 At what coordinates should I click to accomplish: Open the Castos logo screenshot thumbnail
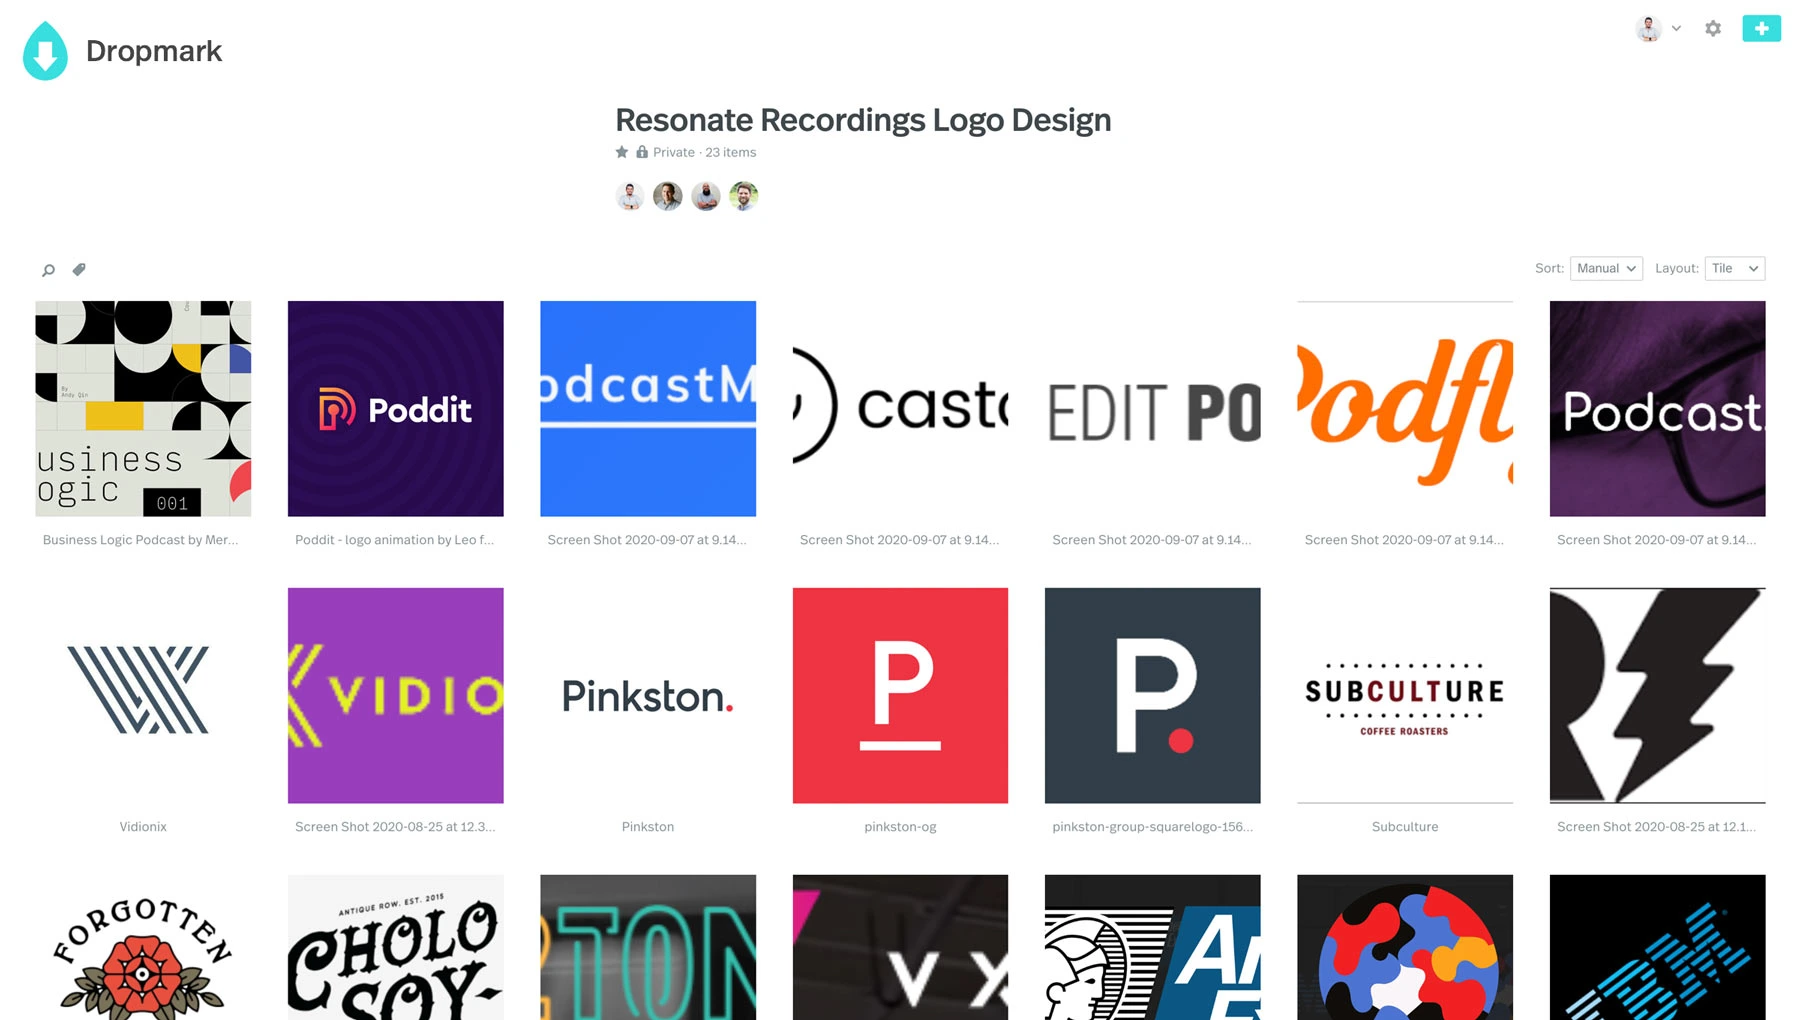click(x=900, y=409)
